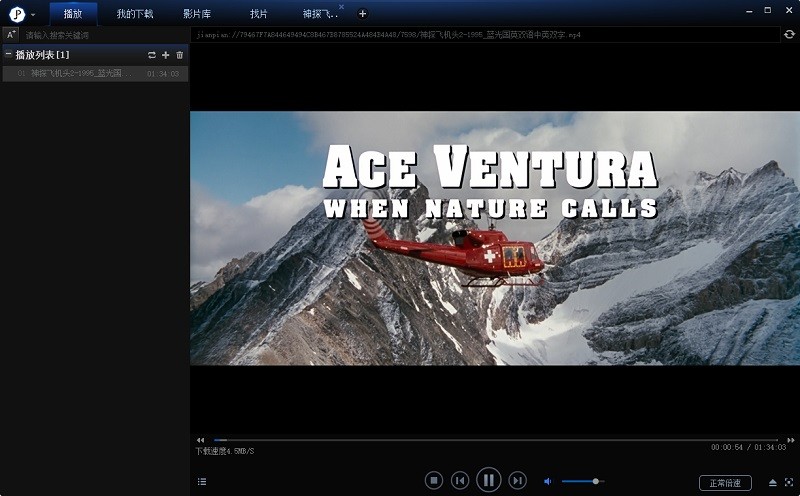800x496 pixels.
Task: Refresh using the reload icon beside the address bar
Action: click(x=789, y=34)
